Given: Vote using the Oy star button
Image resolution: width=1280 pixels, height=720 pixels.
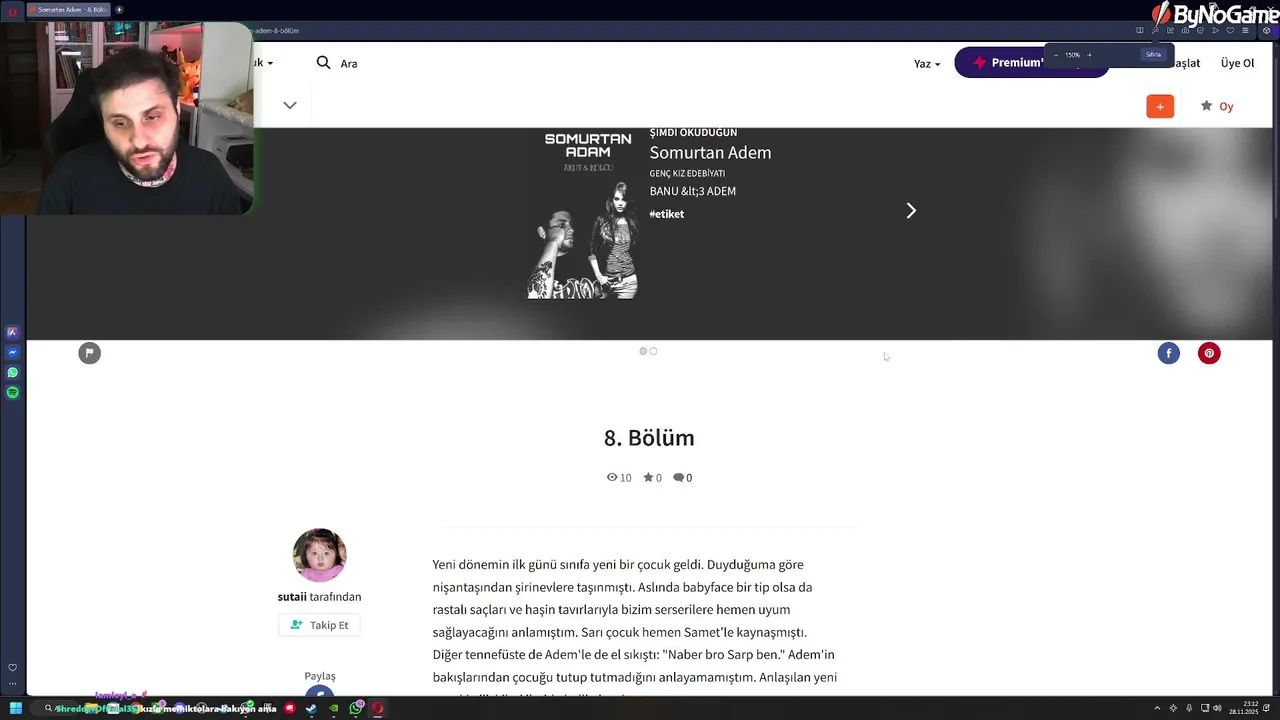Looking at the screenshot, I should tap(1217, 106).
